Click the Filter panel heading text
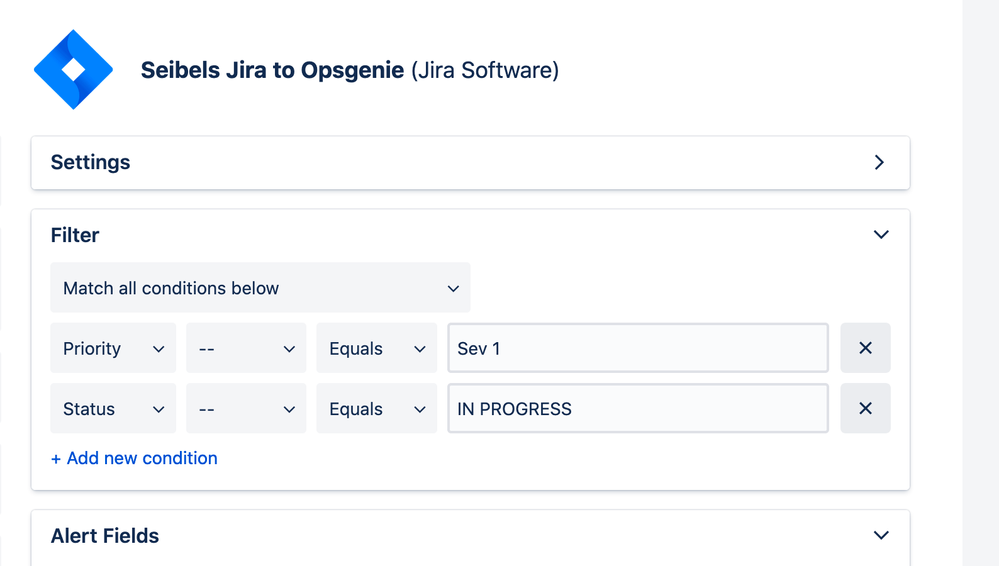The width and height of the screenshot is (999, 566). pyautogui.click(x=75, y=235)
